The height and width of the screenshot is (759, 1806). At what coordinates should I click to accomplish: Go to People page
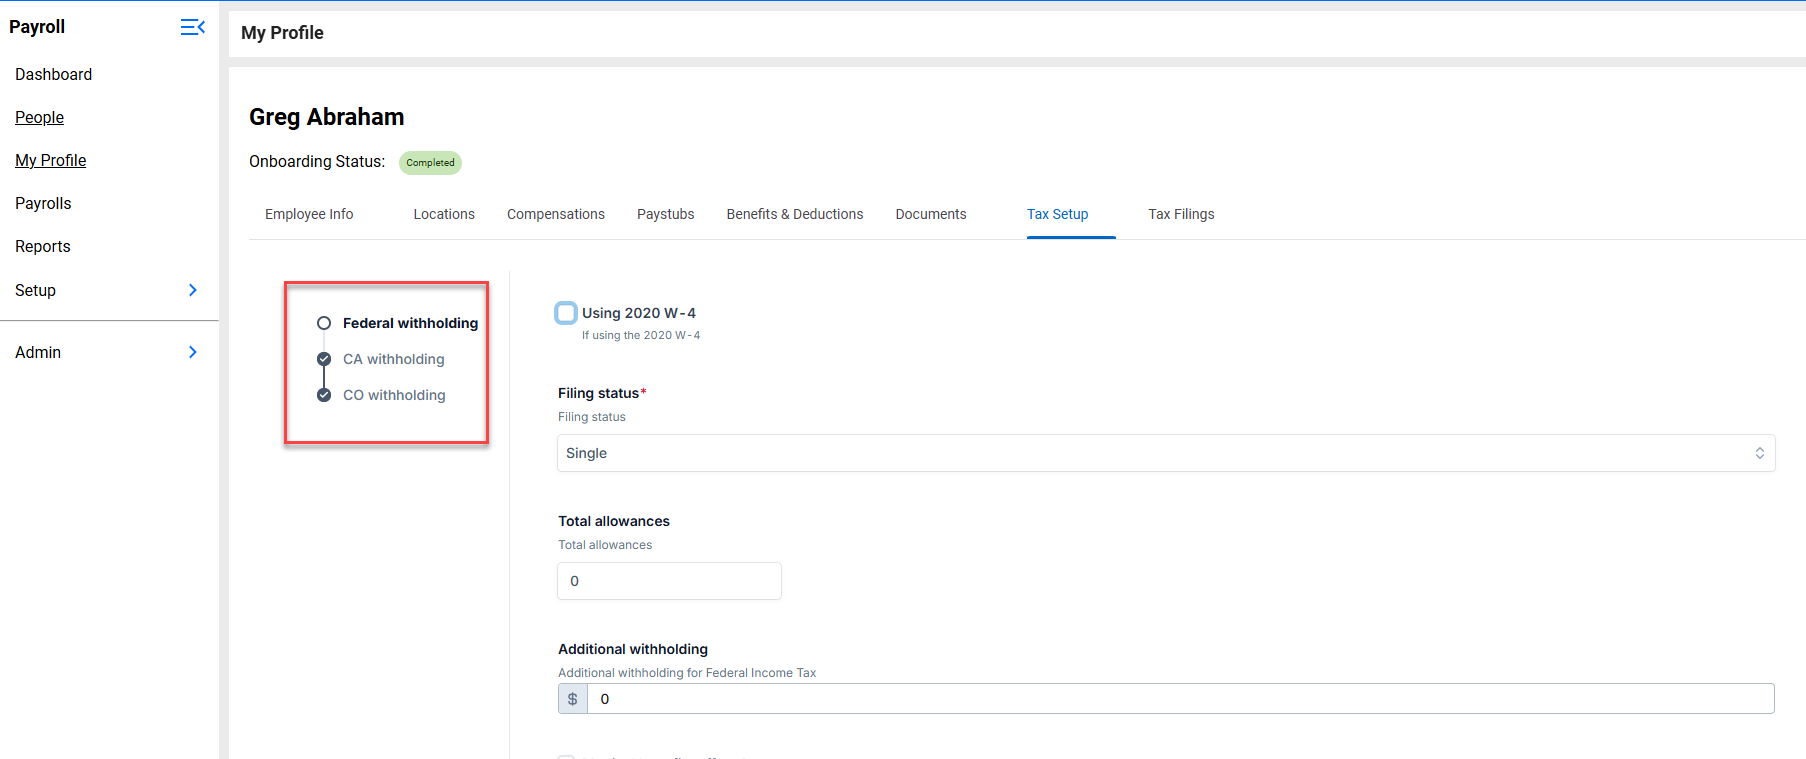[x=40, y=117]
